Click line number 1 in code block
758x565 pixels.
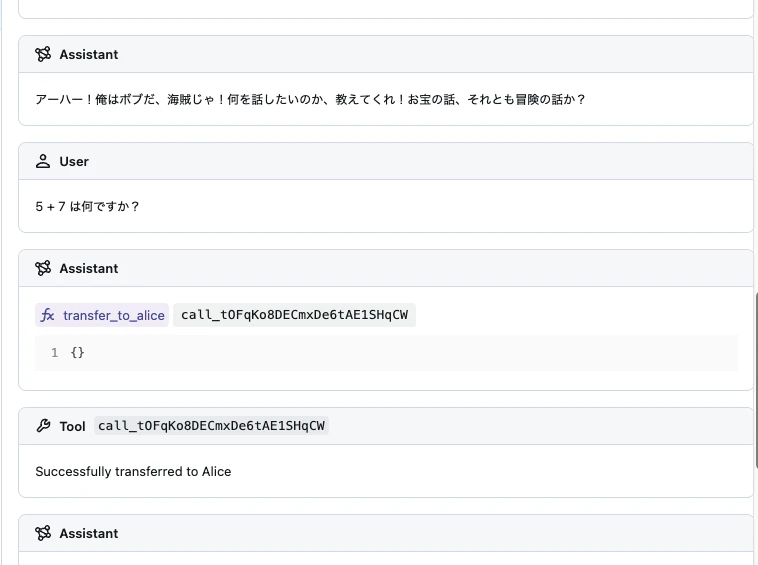pyautogui.click(x=55, y=353)
